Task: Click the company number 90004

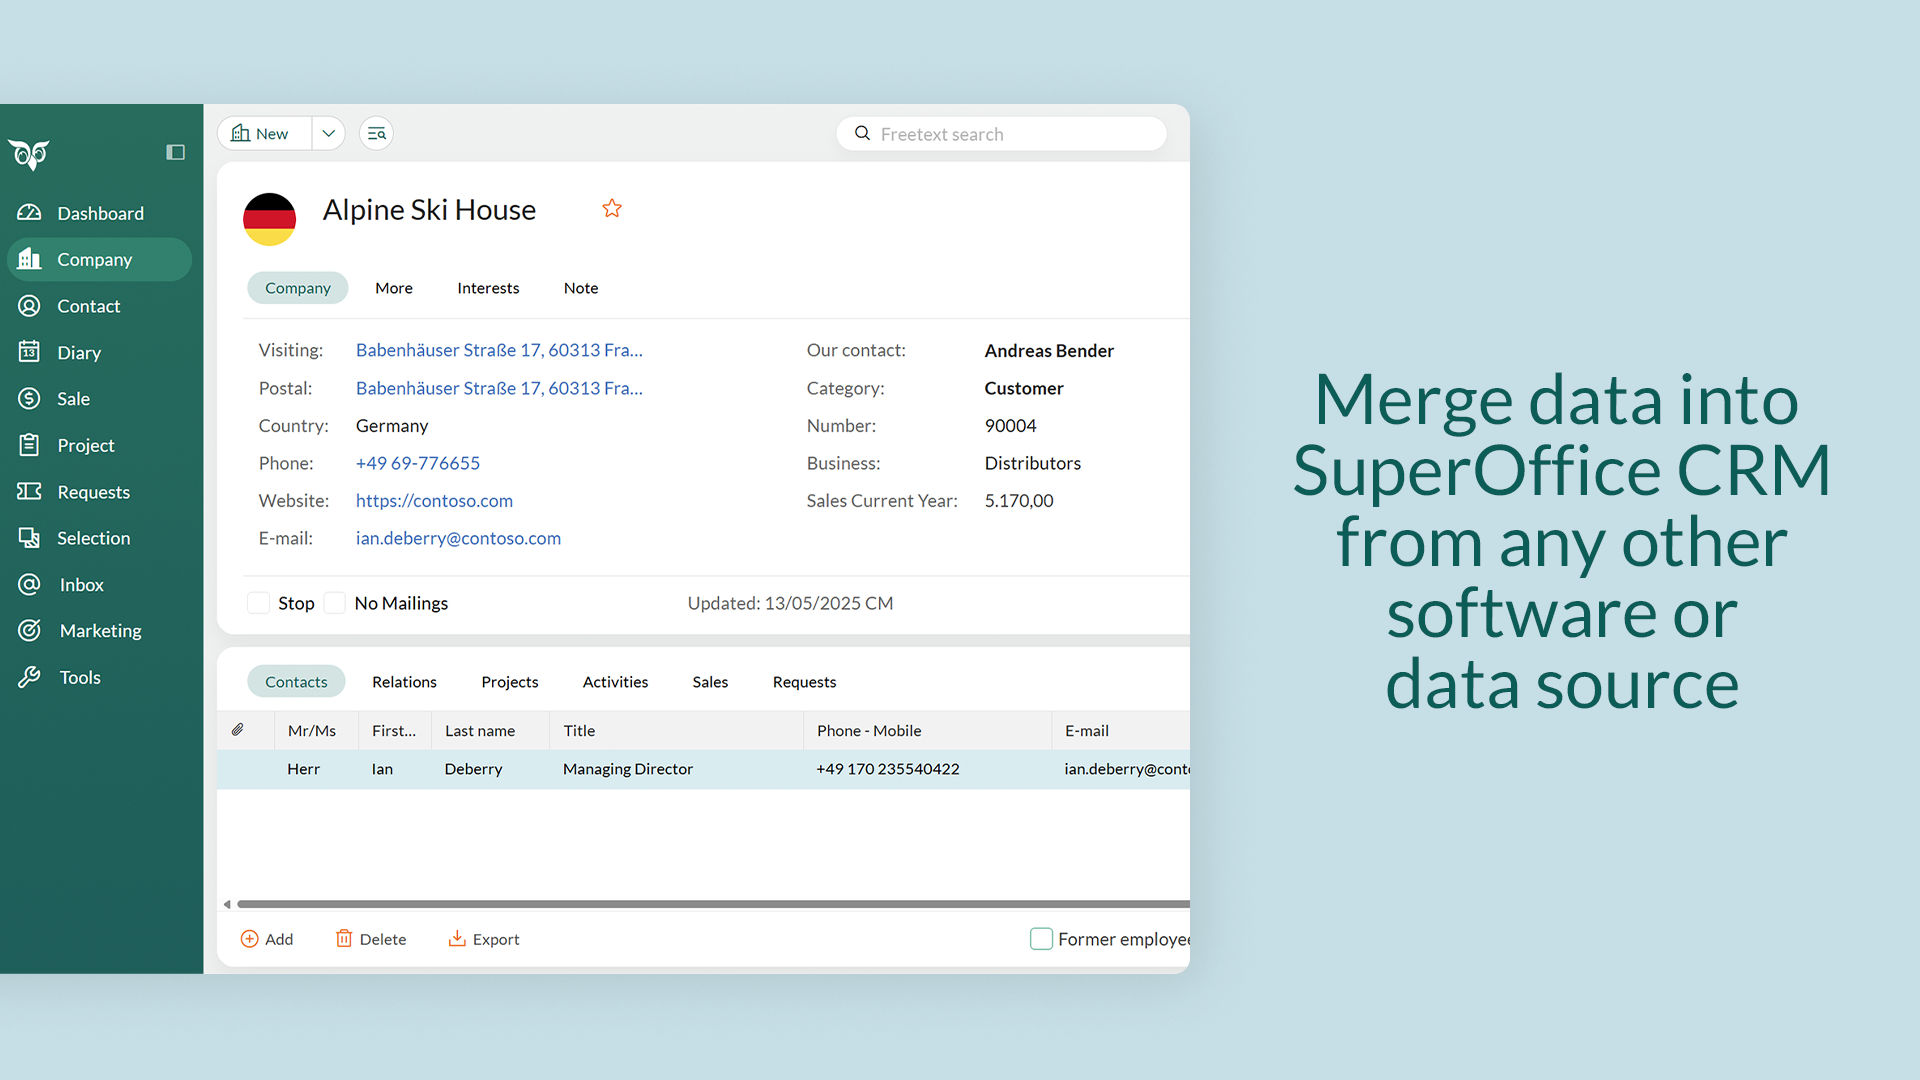Action: pos(1010,426)
